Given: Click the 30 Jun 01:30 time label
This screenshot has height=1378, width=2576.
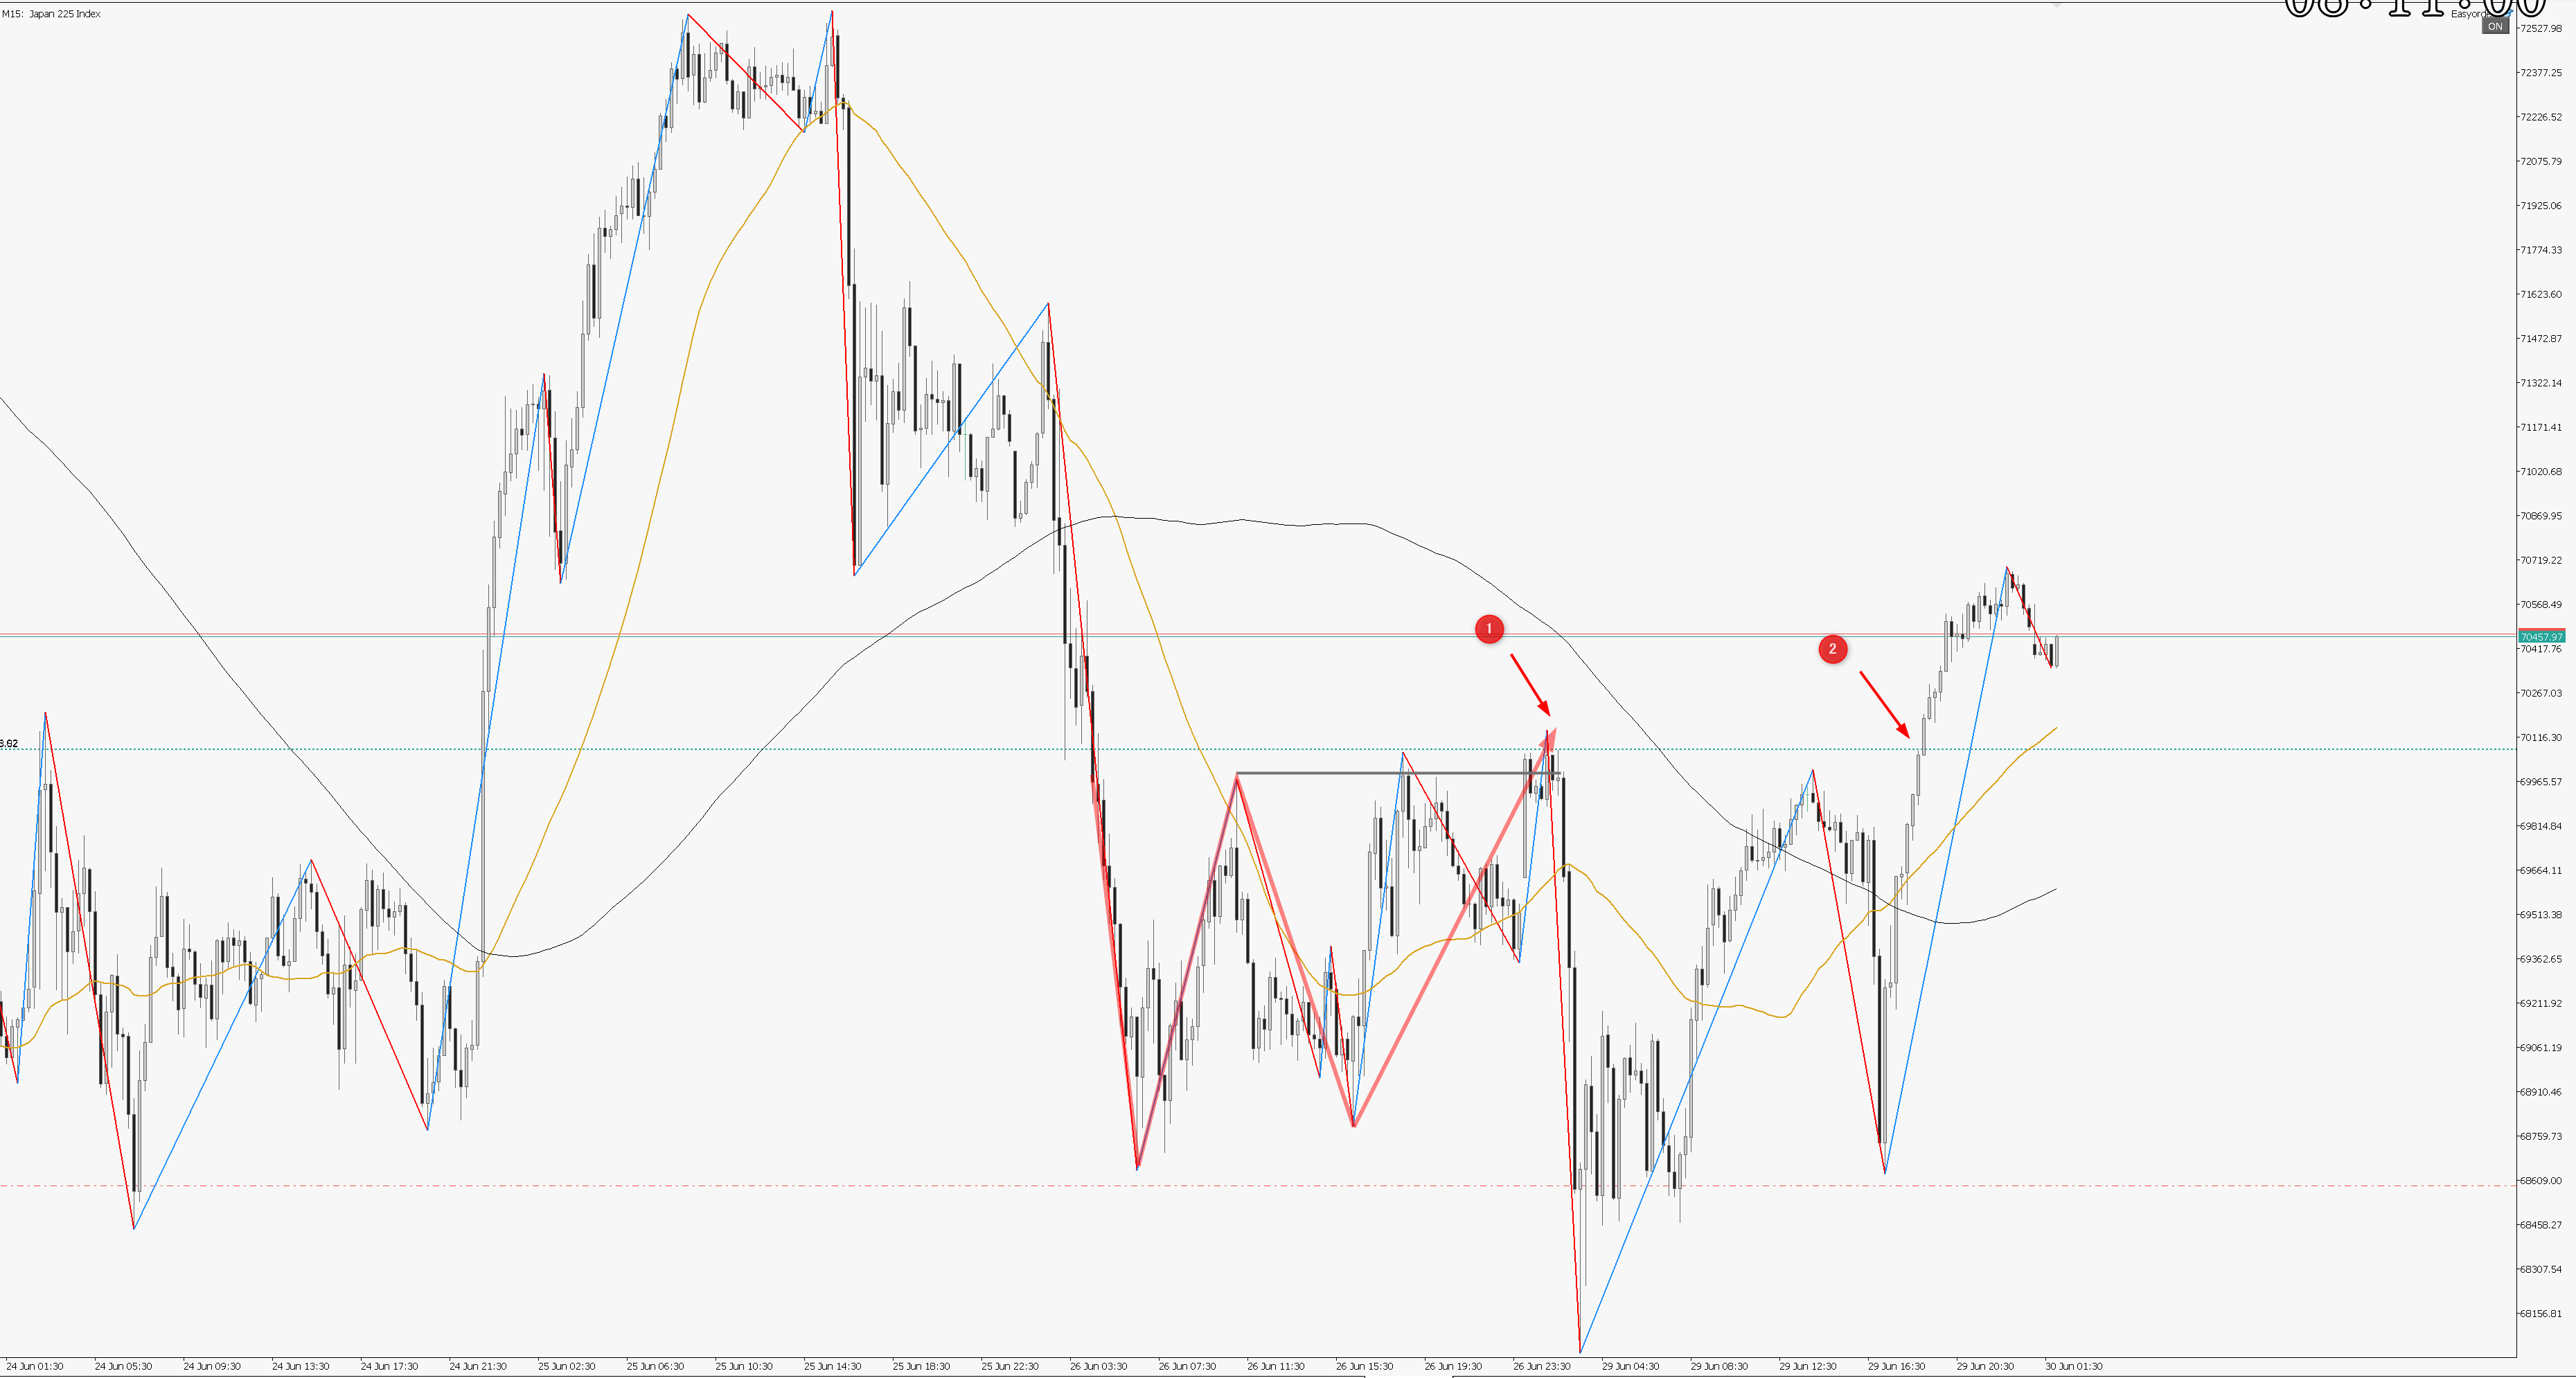Looking at the screenshot, I should click(x=2073, y=1366).
